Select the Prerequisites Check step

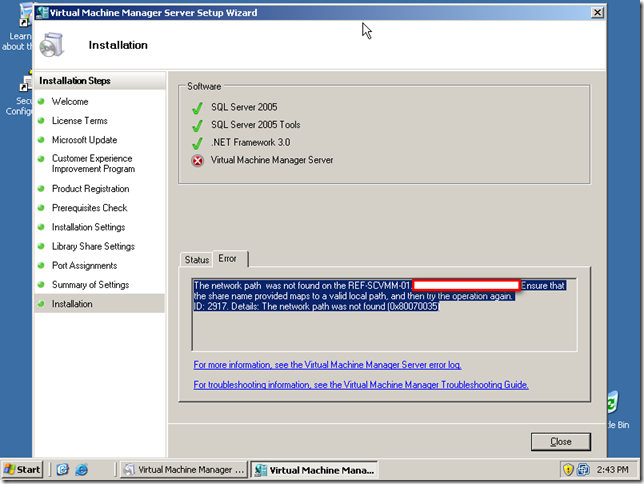point(90,208)
